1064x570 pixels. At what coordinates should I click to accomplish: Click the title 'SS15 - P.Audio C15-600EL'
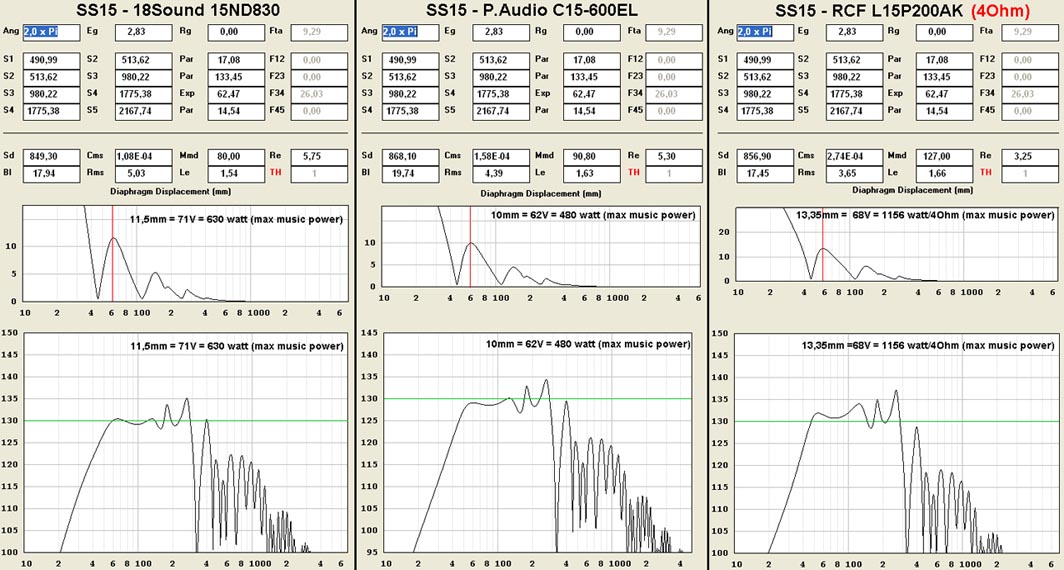(x=532, y=10)
